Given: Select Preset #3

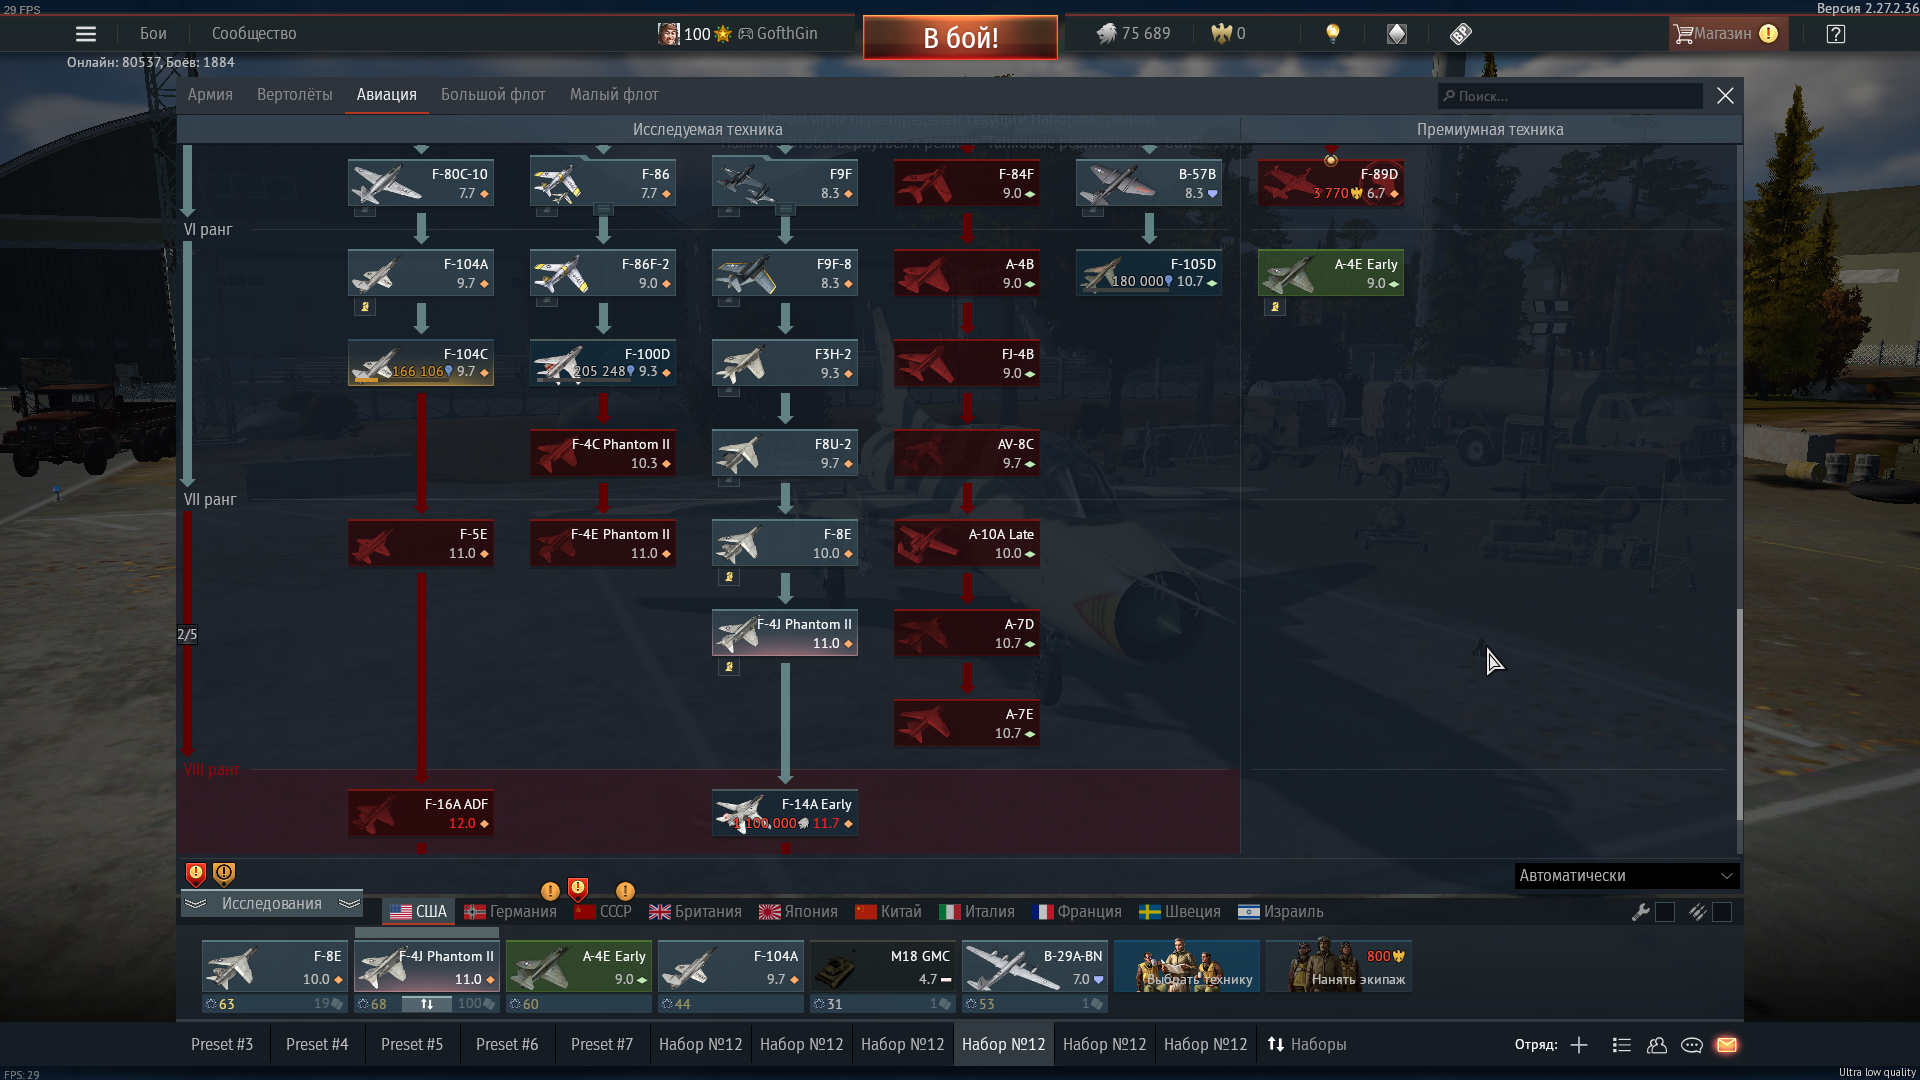Looking at the screenshot, I should click(222, 1045).
